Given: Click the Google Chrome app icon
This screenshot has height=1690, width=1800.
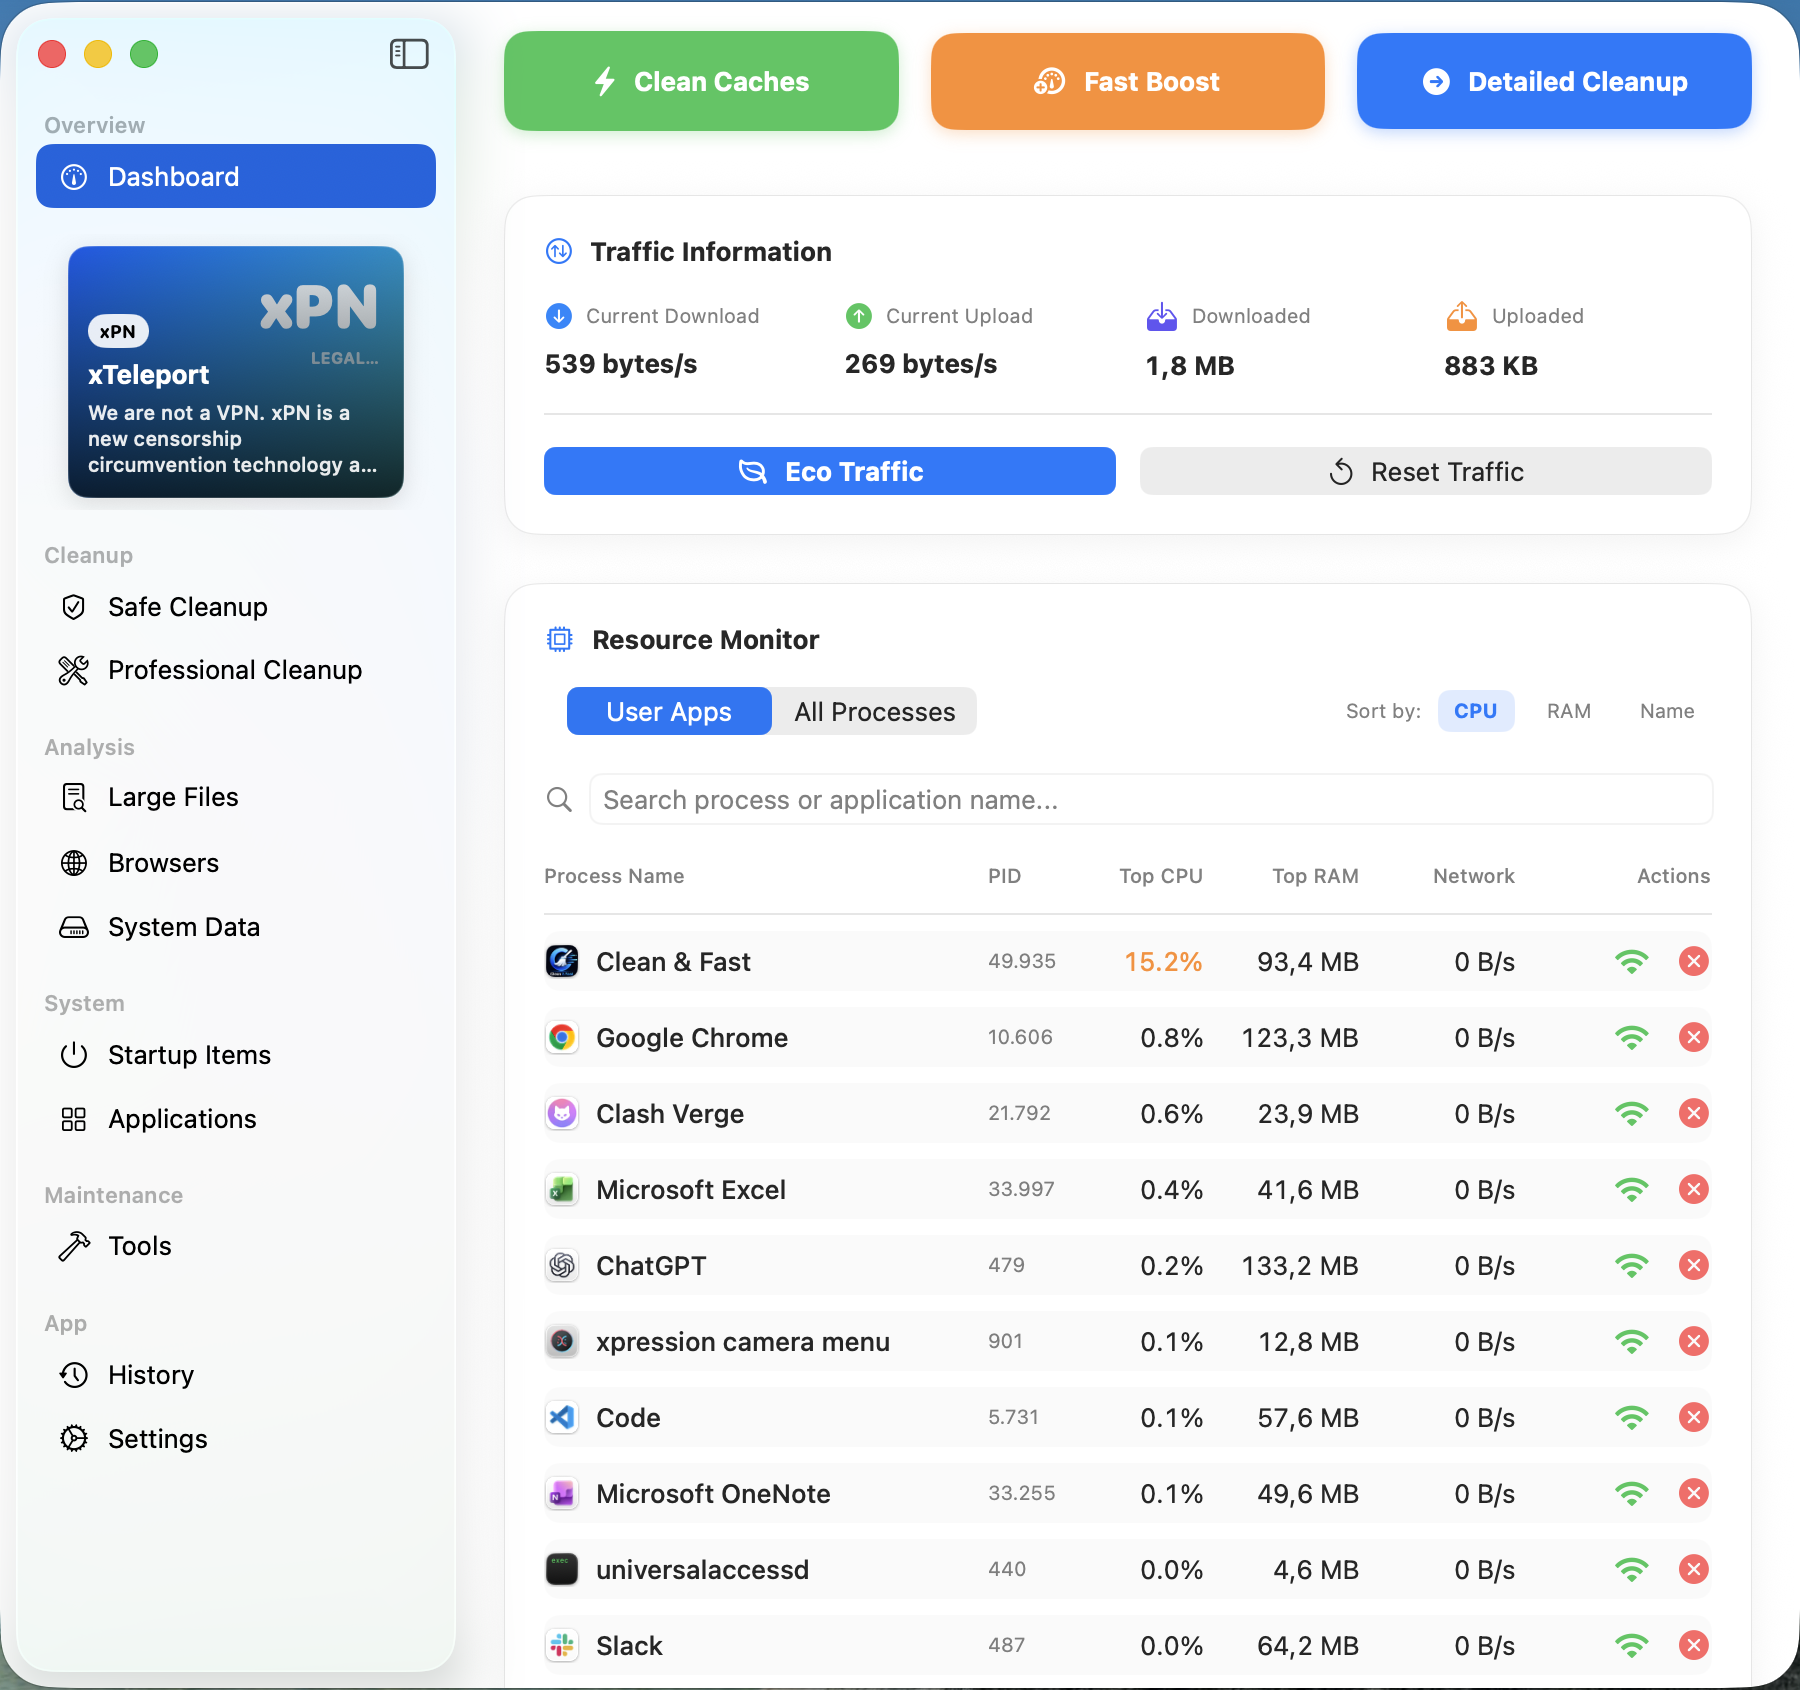Looking at the screenshot, I should pos(562,1037).
